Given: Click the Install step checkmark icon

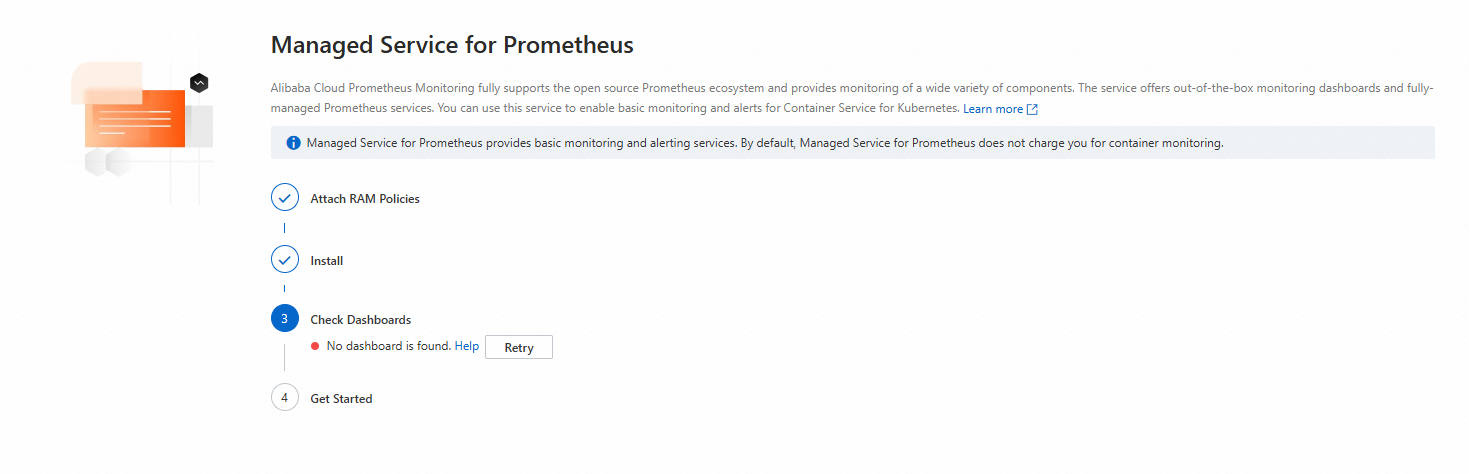Looking at the screenshot, I should click(x=285, y=260).
